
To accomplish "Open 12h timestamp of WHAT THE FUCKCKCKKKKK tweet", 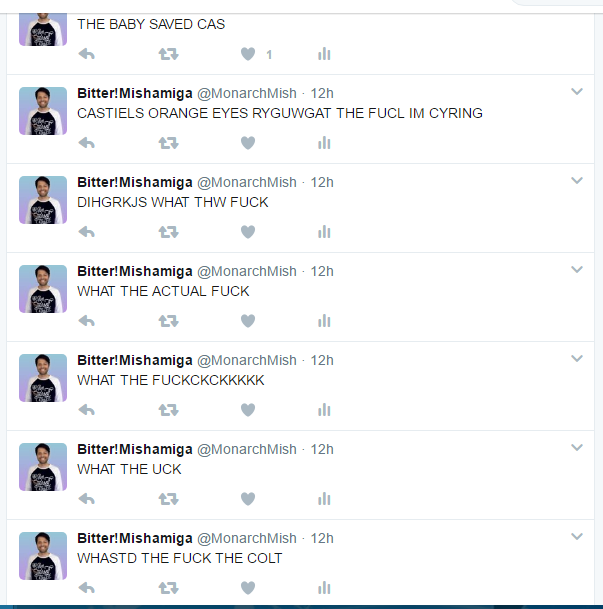I will pyautogui.click(x=322, y=360).
